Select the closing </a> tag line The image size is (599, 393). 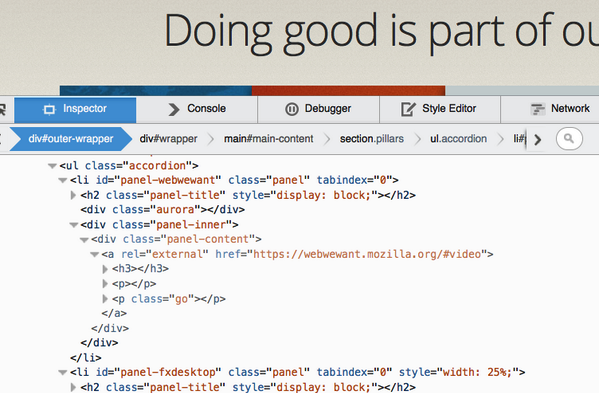114,314
